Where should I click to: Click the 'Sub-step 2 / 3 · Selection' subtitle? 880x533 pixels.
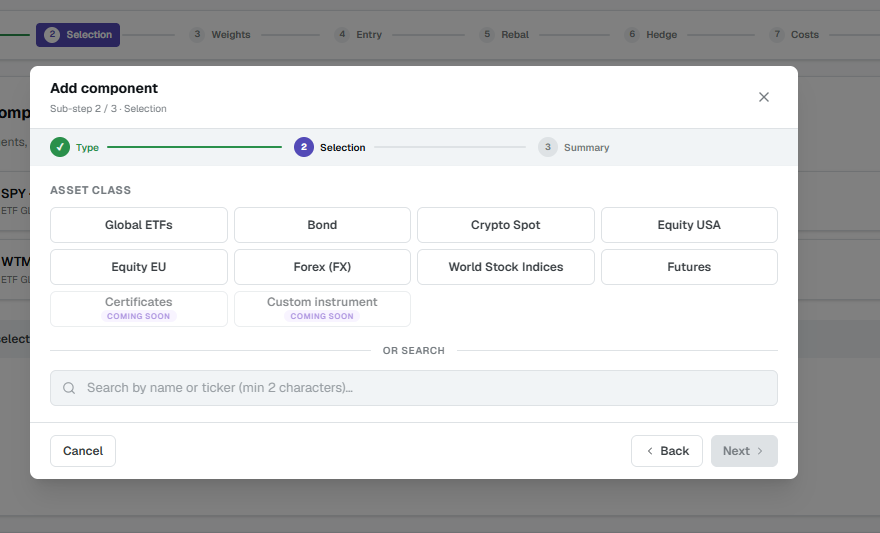108,109
